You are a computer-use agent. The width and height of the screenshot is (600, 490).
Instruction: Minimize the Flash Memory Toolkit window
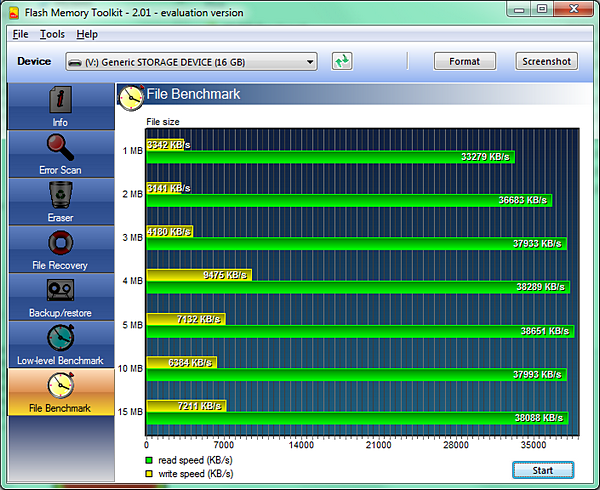pyautogui.click(x=519, y=9)
